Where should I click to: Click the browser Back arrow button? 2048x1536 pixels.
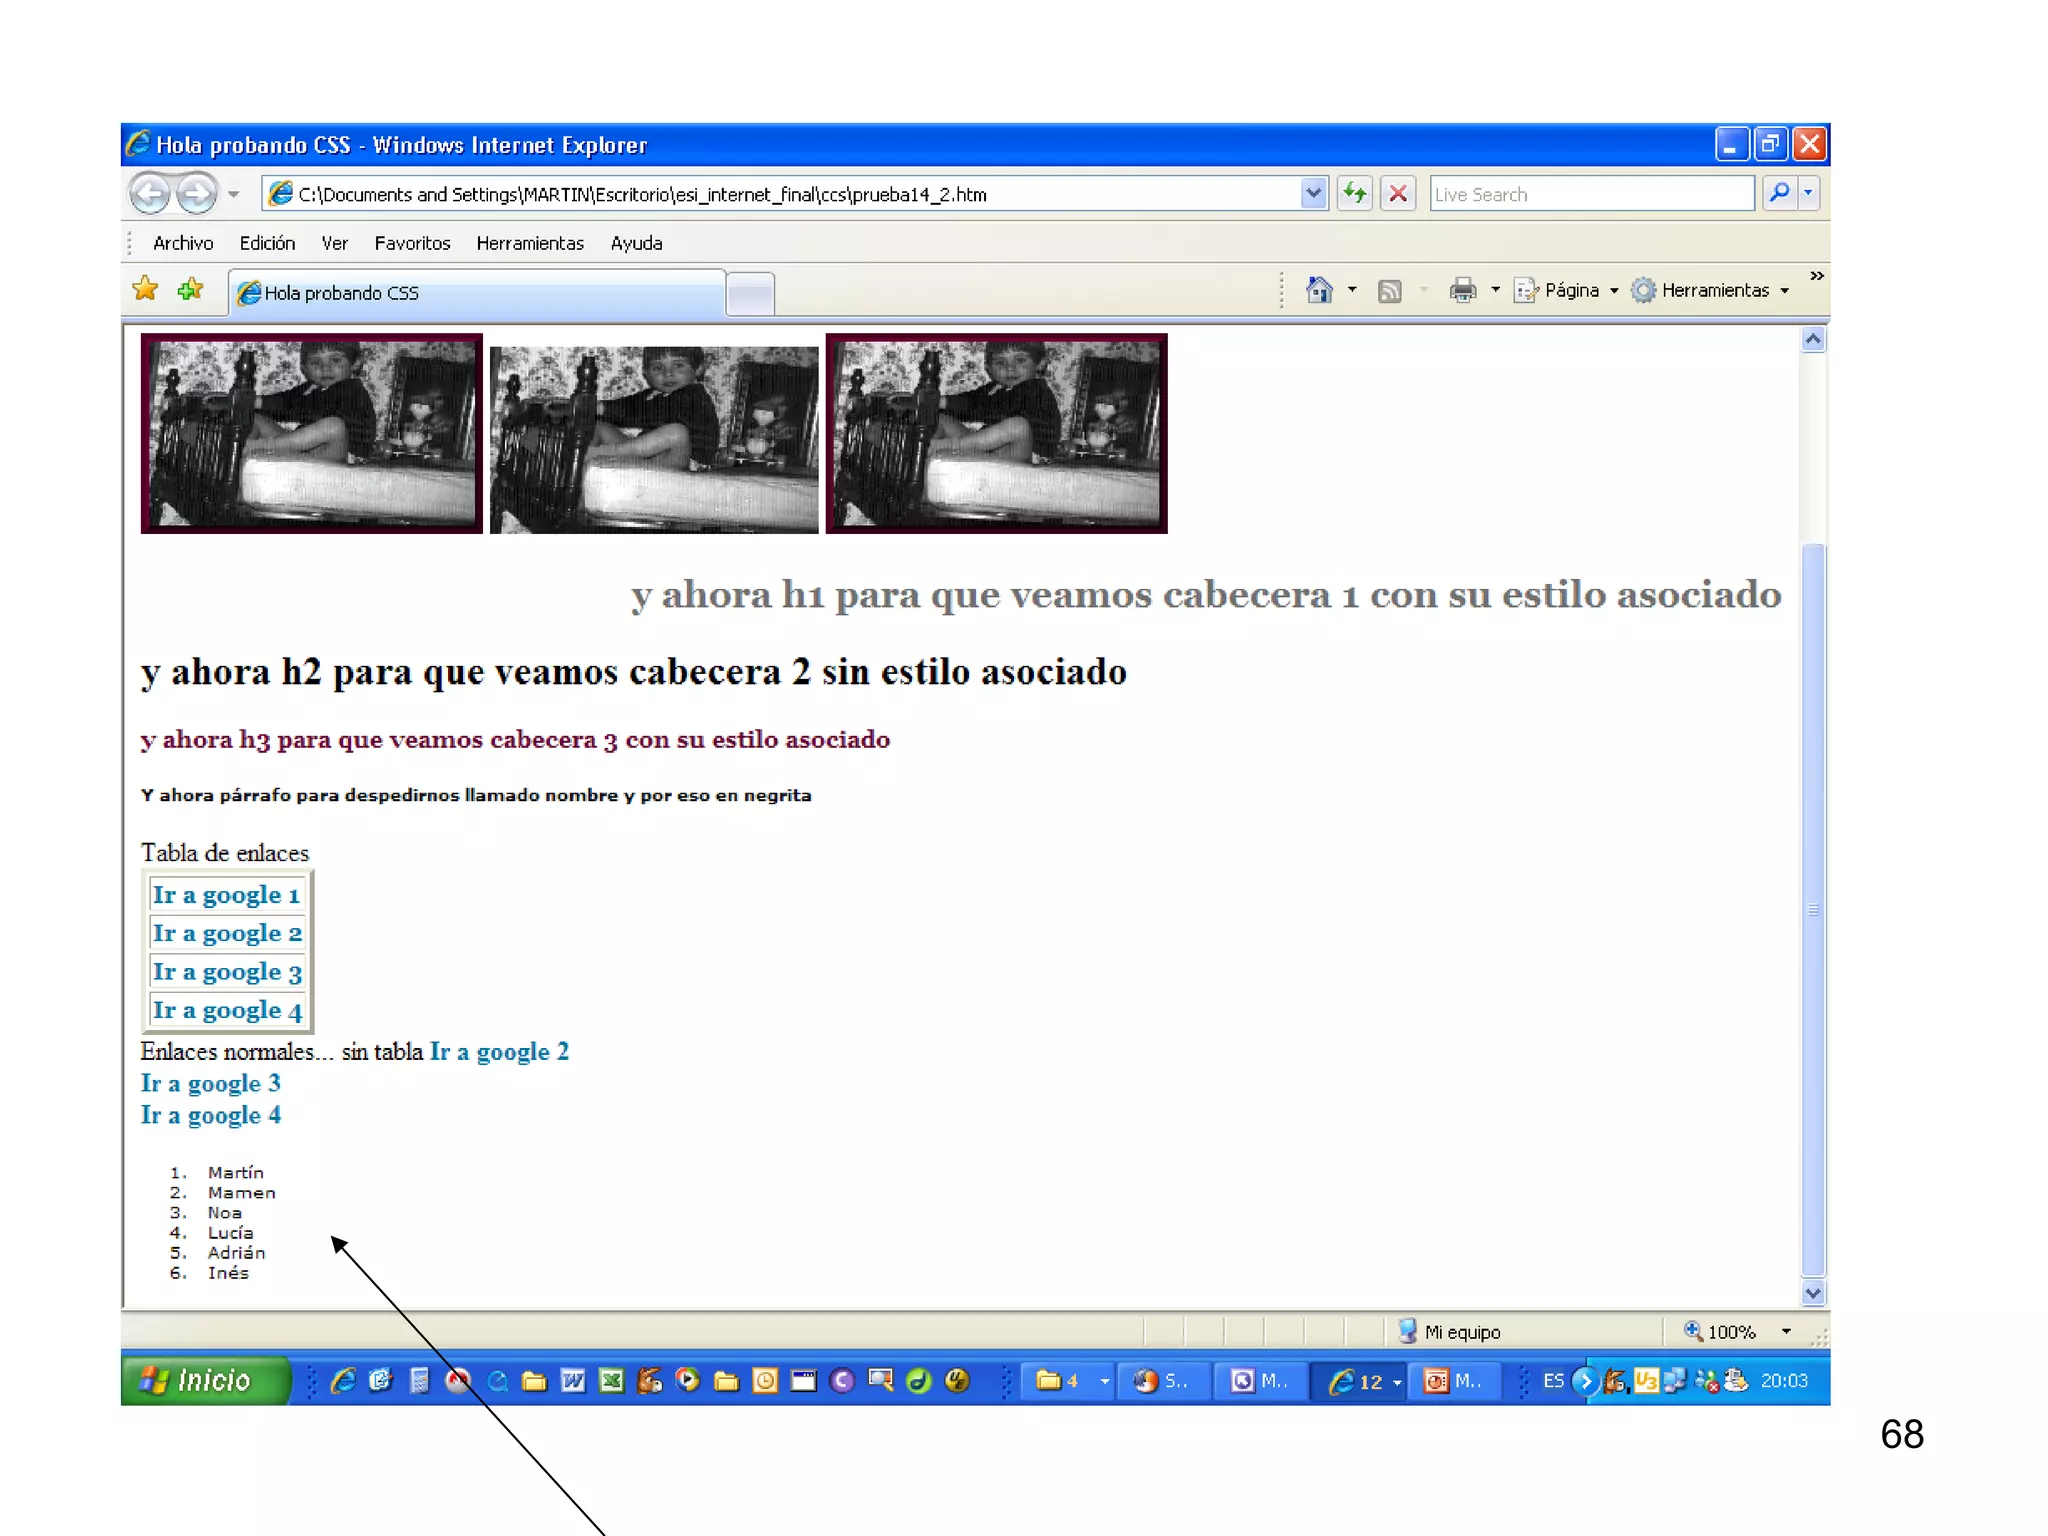click(151, 193)
